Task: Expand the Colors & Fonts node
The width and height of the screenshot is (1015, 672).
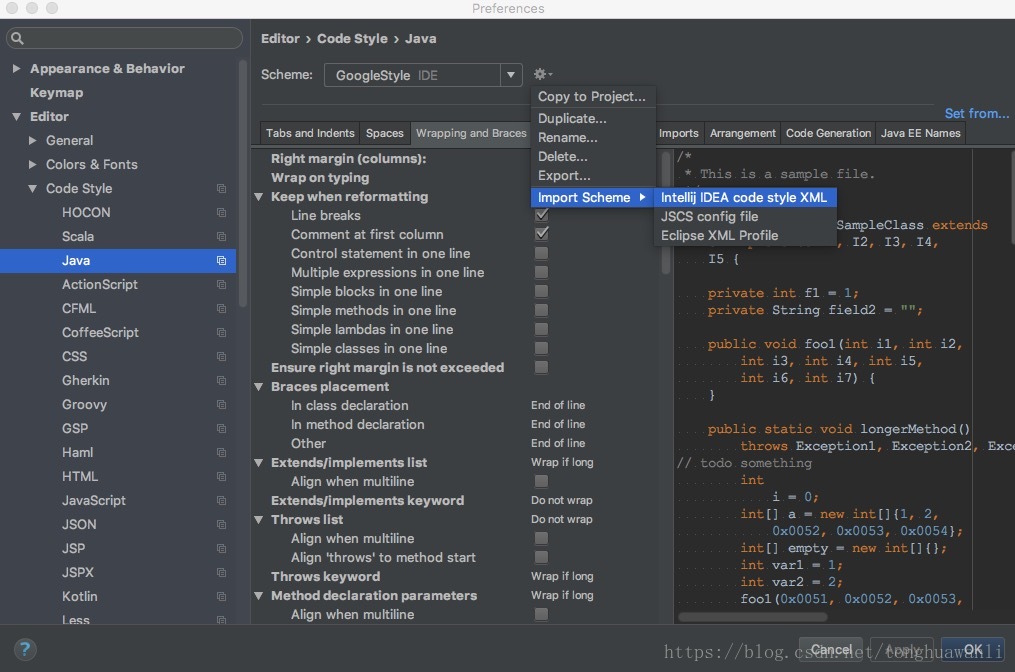Action: pyautogui.click(x=32, y=164)
